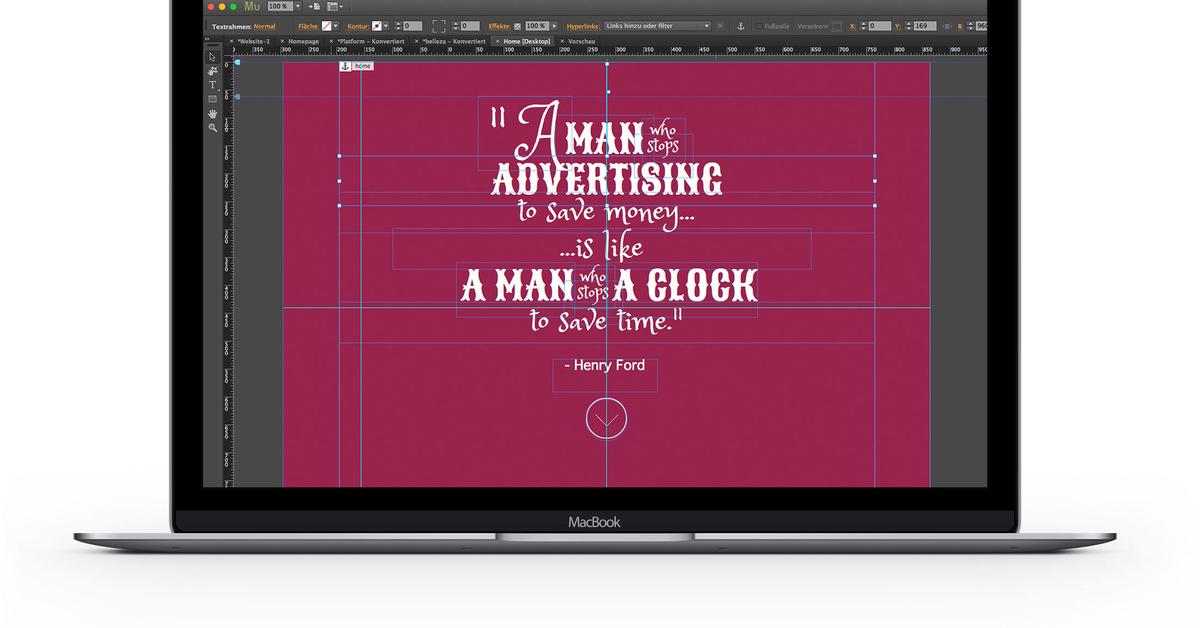Switch to the *Platform – Konvertiert tab
The height and width of the screenshot is (628, 1200).
(370, 41)
